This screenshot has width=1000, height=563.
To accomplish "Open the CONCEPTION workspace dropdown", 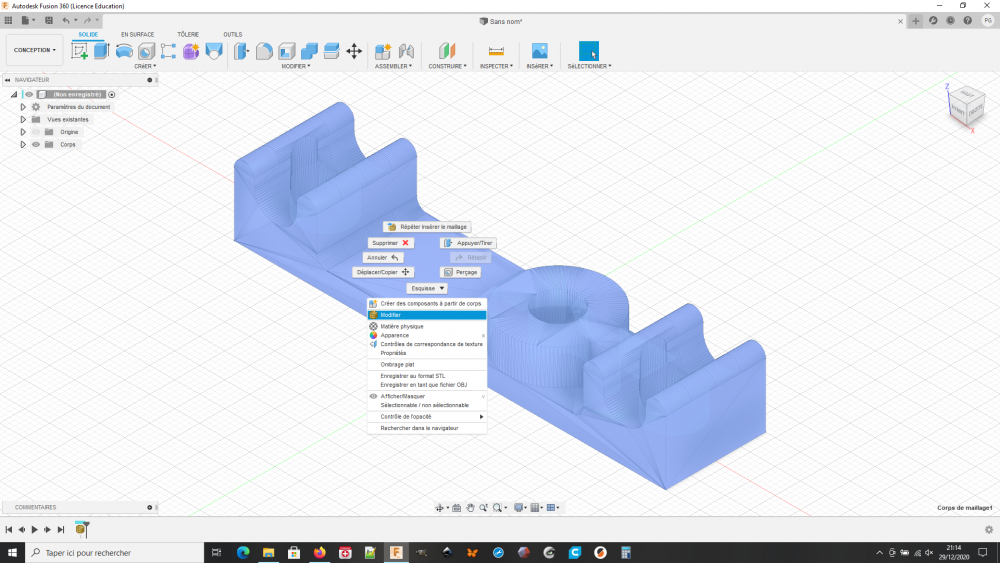I will point(35,50).
